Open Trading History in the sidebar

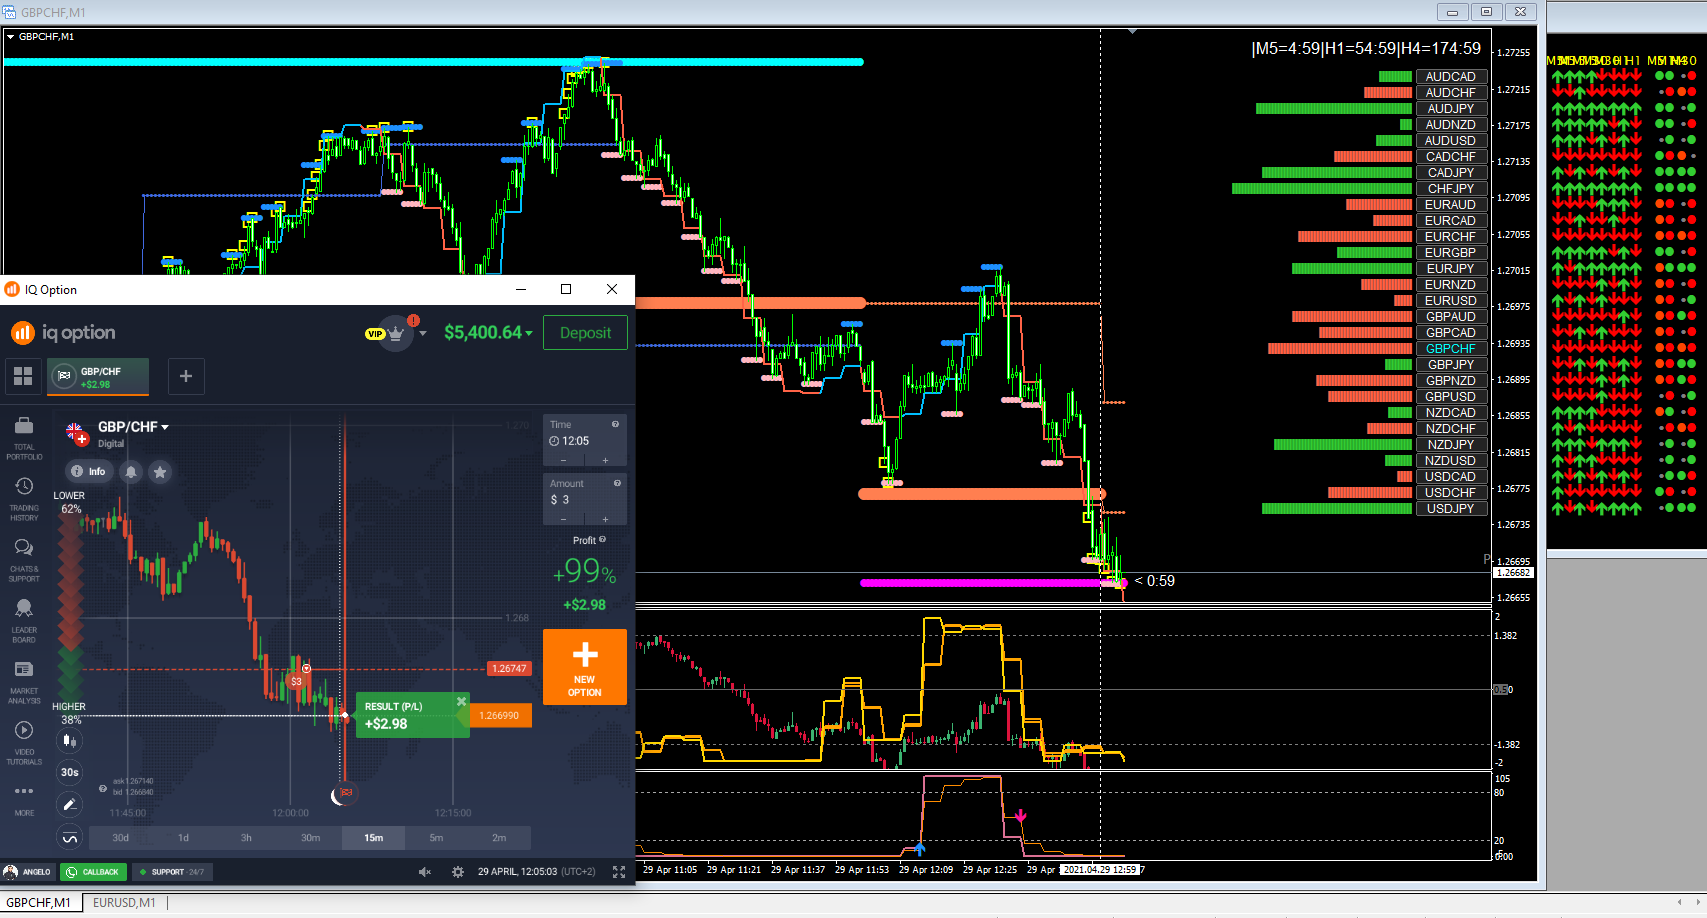tap(24, 499)
